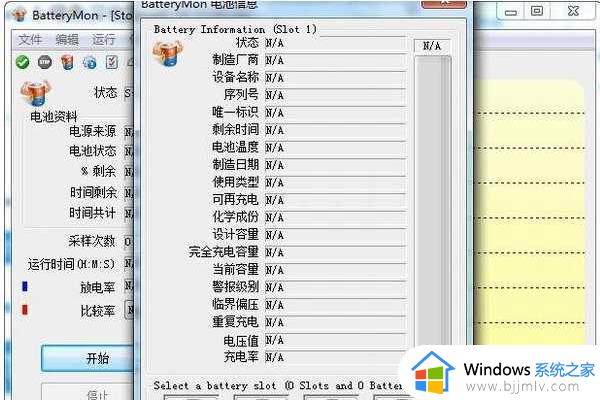Click the 电池状态 label in main window
Screen dimensions: 600x400
click(x=92, y=151)
